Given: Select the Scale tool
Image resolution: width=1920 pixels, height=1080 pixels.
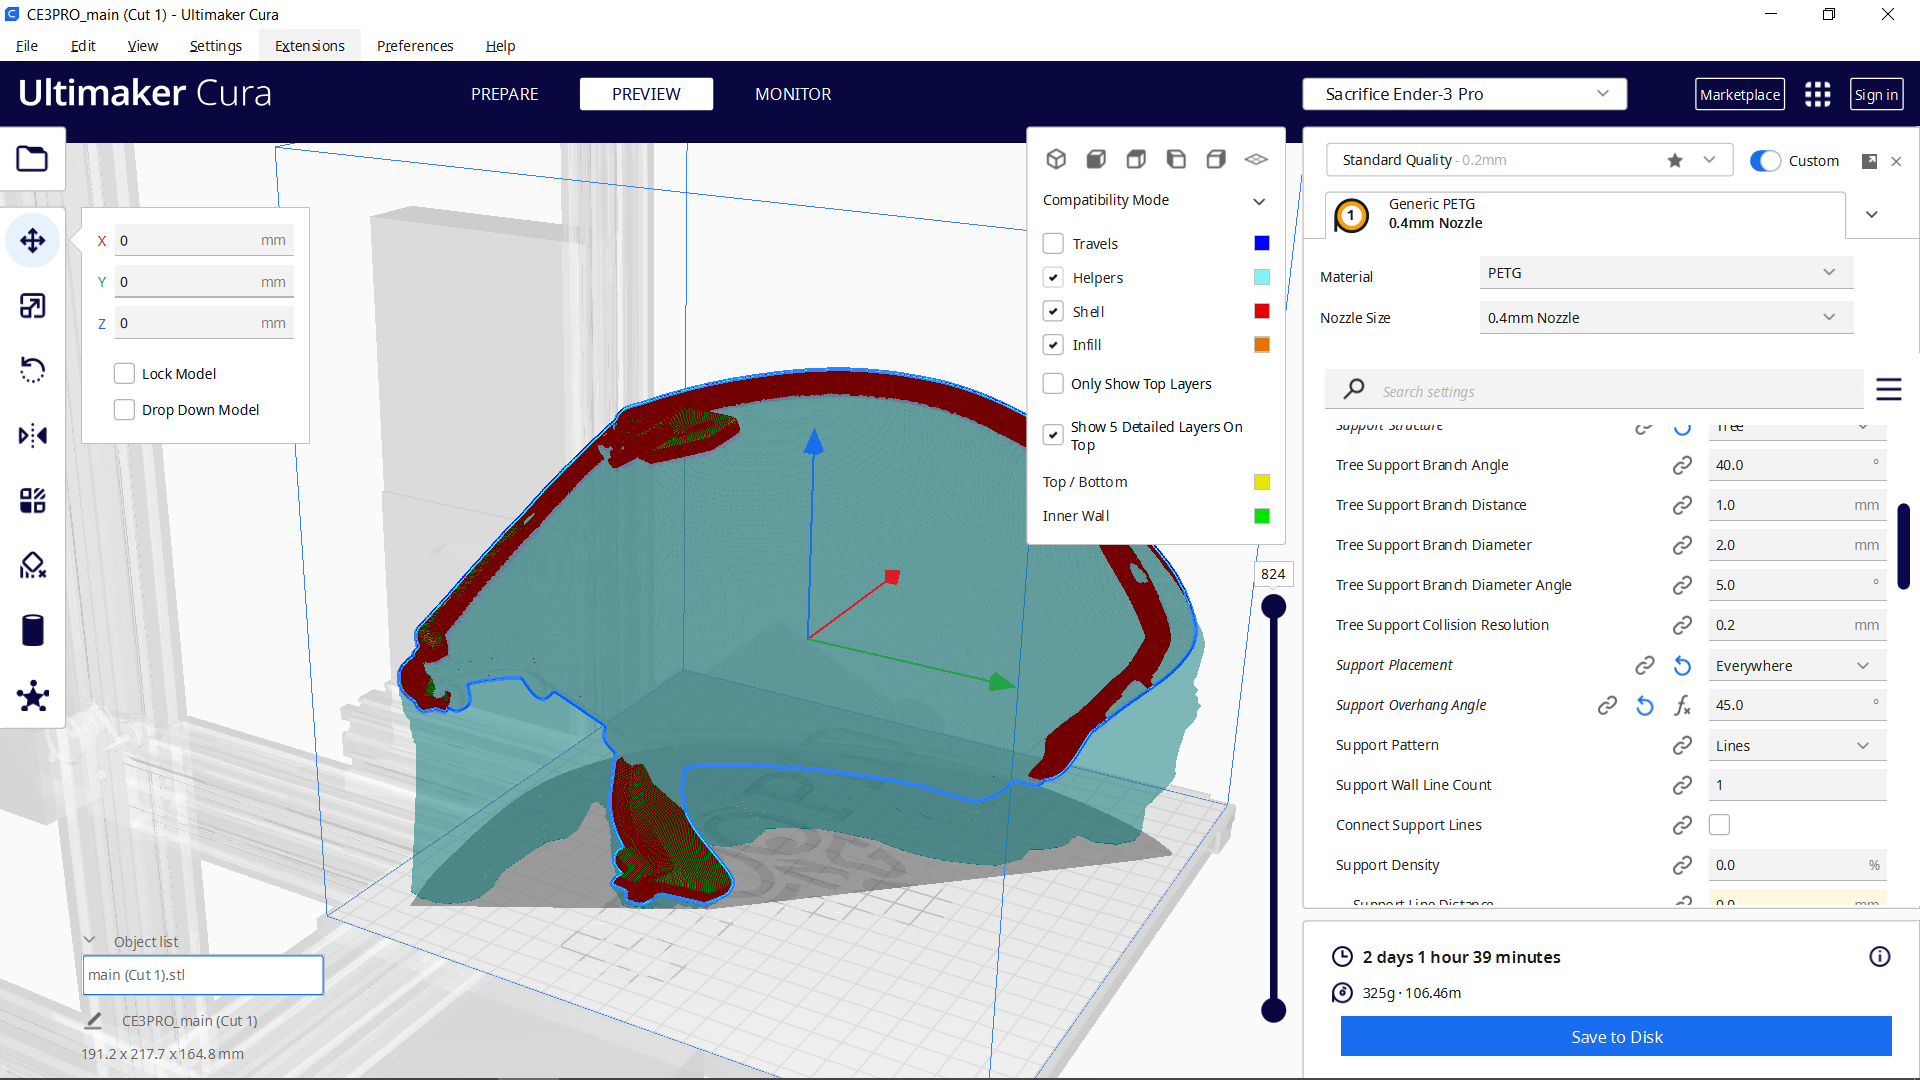Looking at the screenshot, I should pyautogui.click(x=33, y=306).
